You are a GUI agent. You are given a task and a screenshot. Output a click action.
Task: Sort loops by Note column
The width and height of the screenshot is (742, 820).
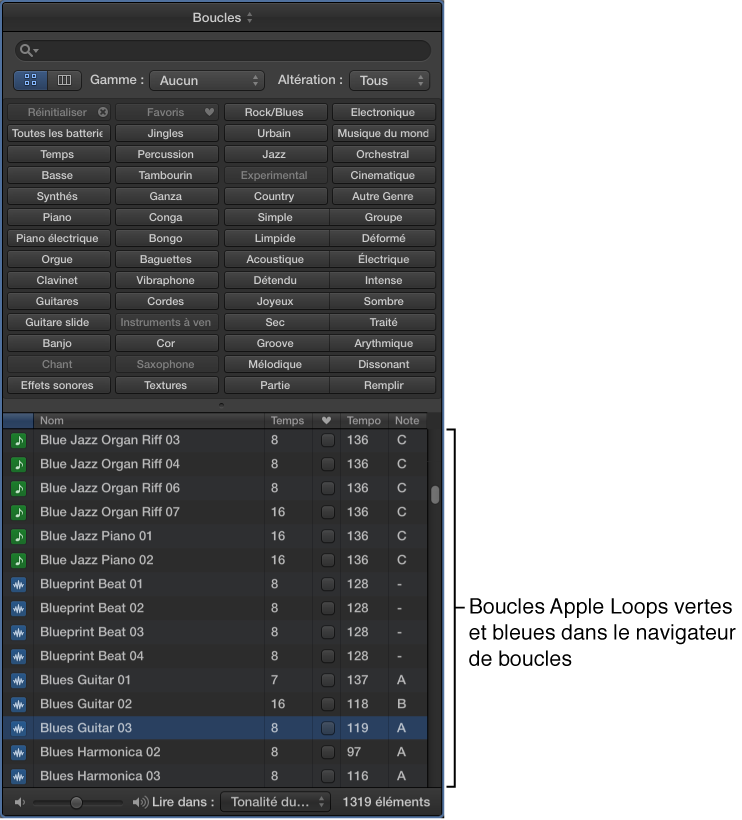click(x=407, y=421)
